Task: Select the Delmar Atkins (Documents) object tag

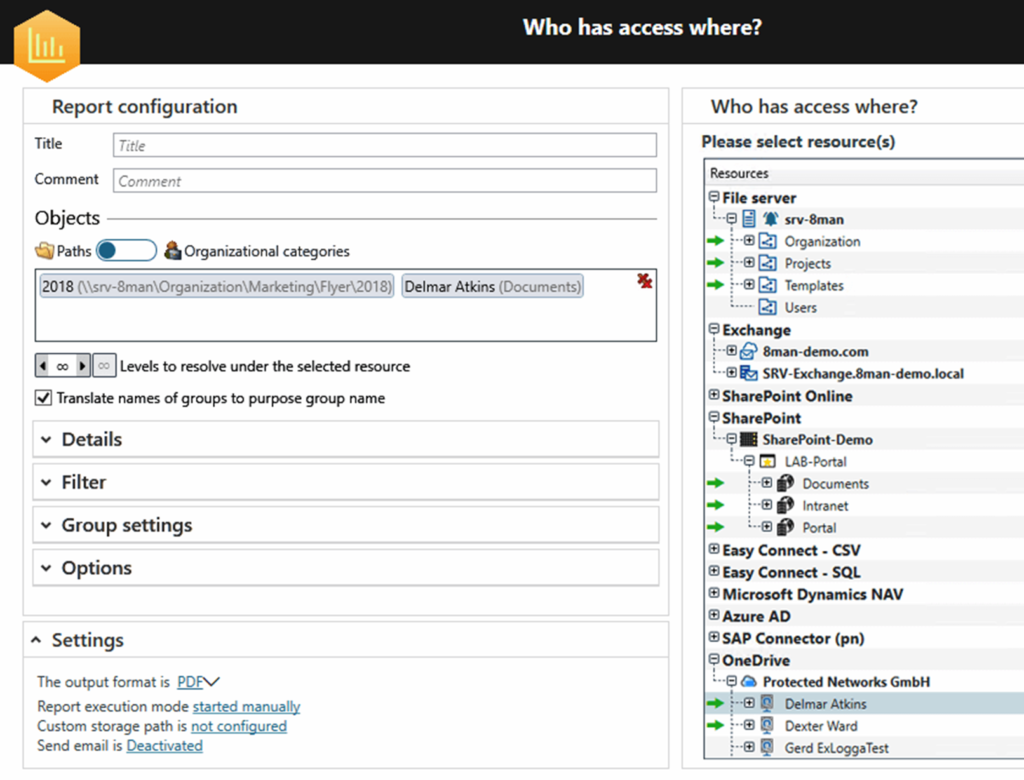Action: [x=492, y=286]
